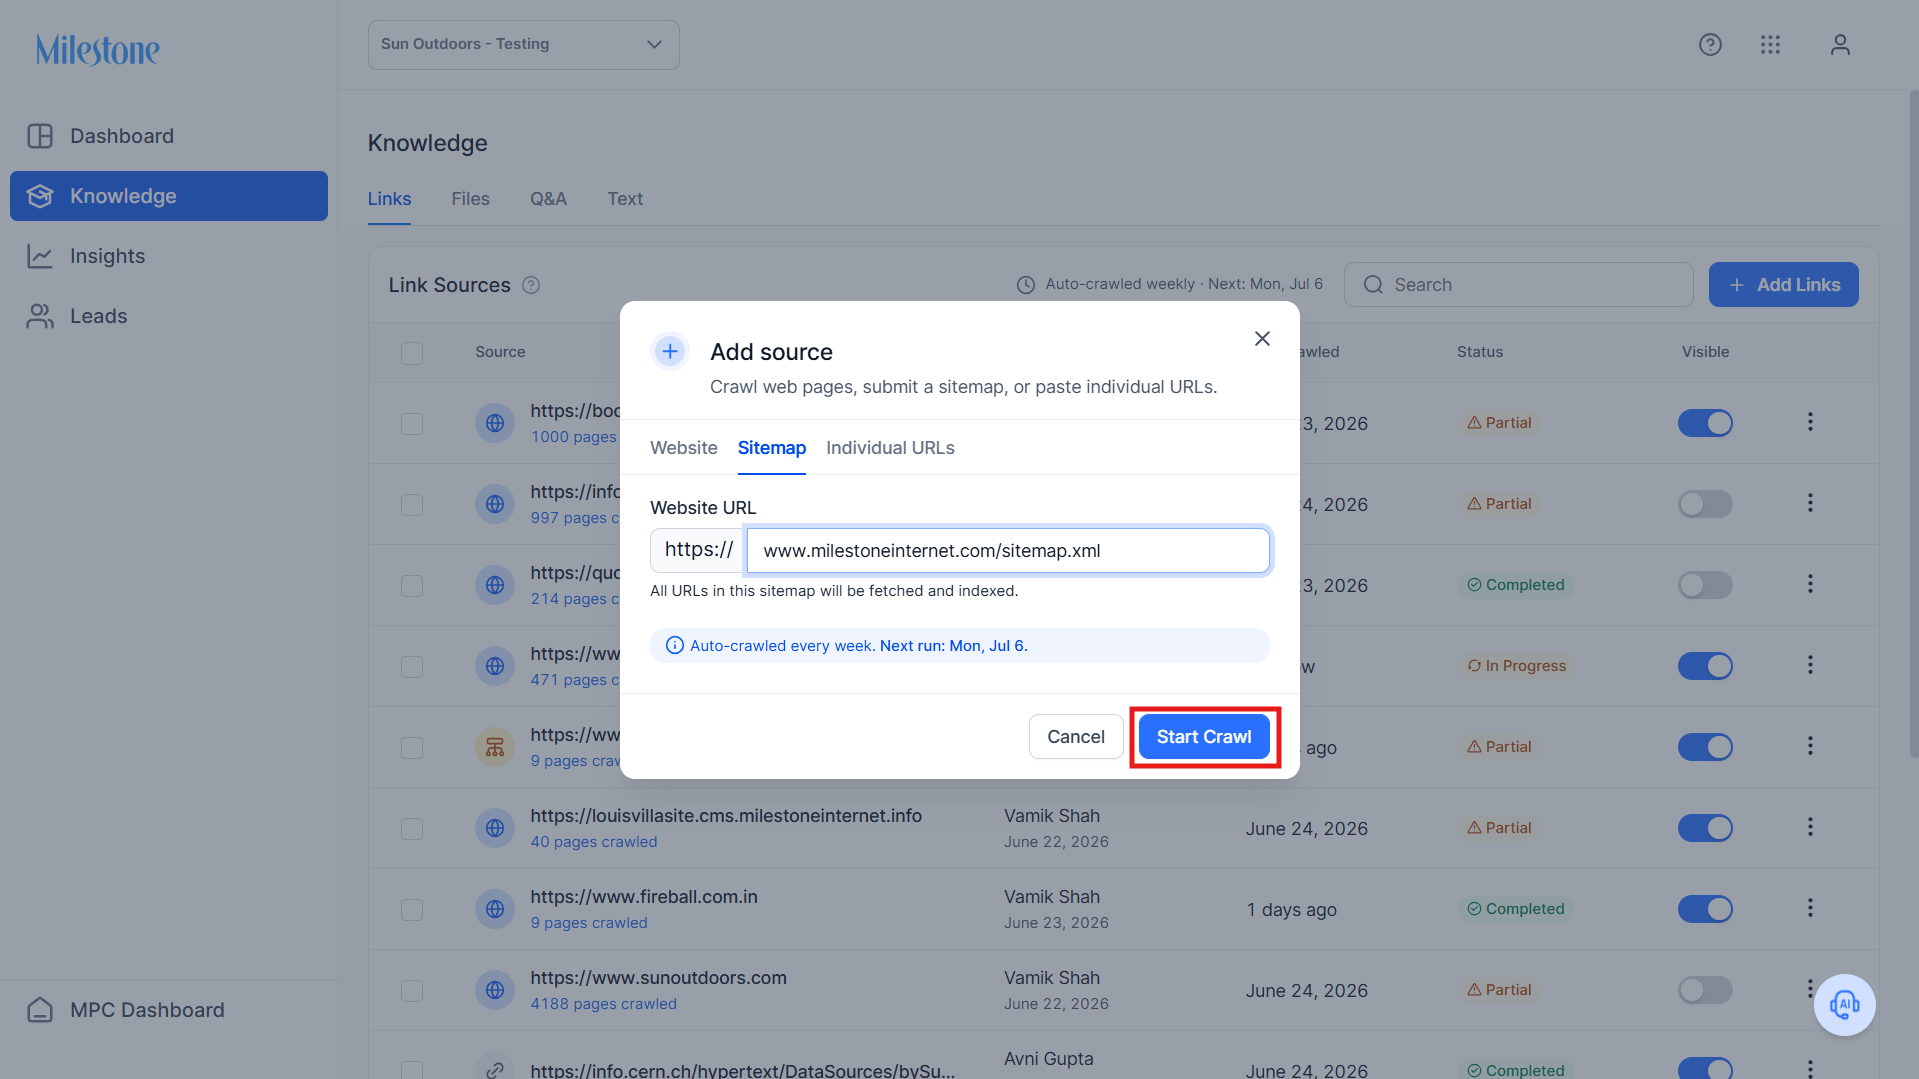Select the Website tab in Add source

click(684, 448)
